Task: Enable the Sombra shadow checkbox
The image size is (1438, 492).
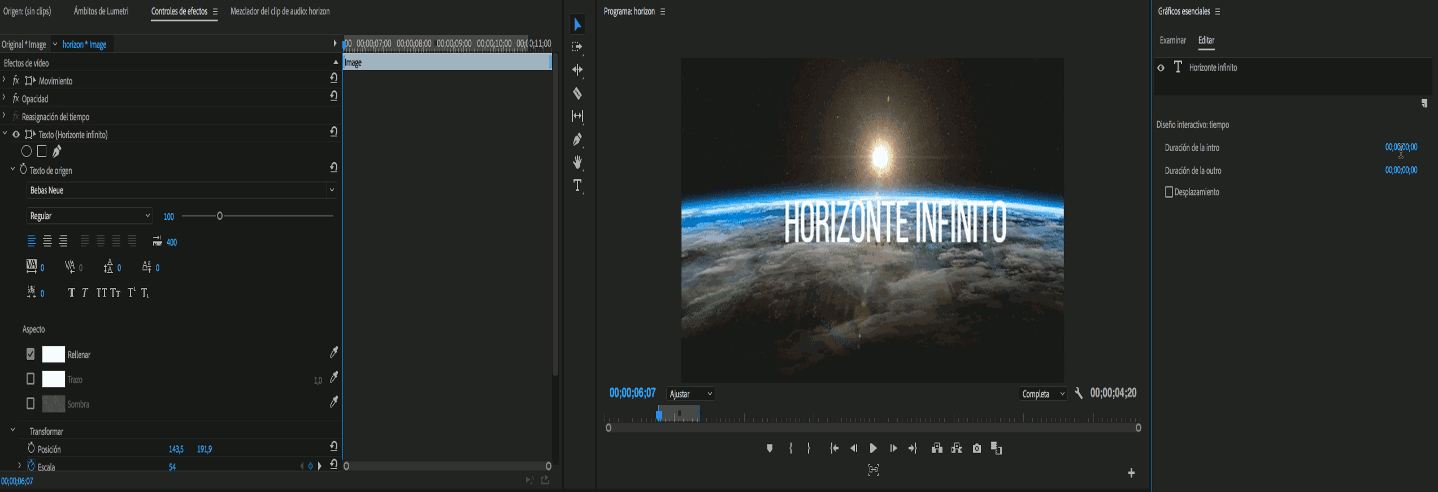Action: click(x=30, y=404)
